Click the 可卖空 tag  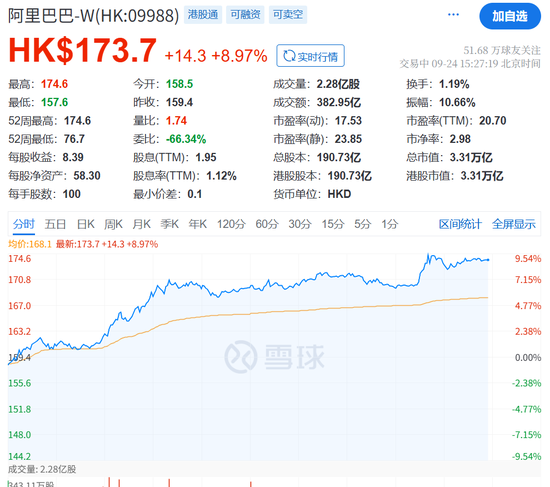click(x=288, y=14)
